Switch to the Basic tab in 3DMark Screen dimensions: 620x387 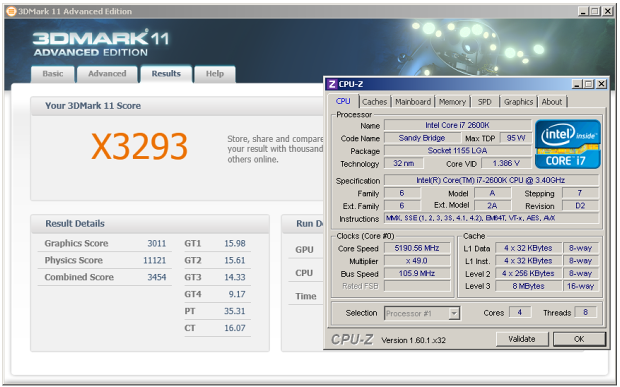pyautogui.click(x=53, y=74)
